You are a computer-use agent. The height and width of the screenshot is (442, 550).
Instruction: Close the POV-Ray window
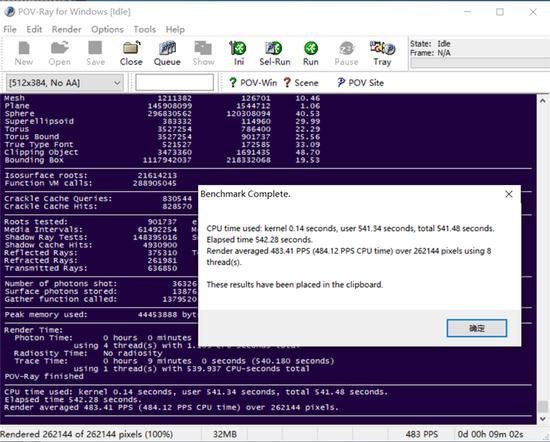click(533, 12)
